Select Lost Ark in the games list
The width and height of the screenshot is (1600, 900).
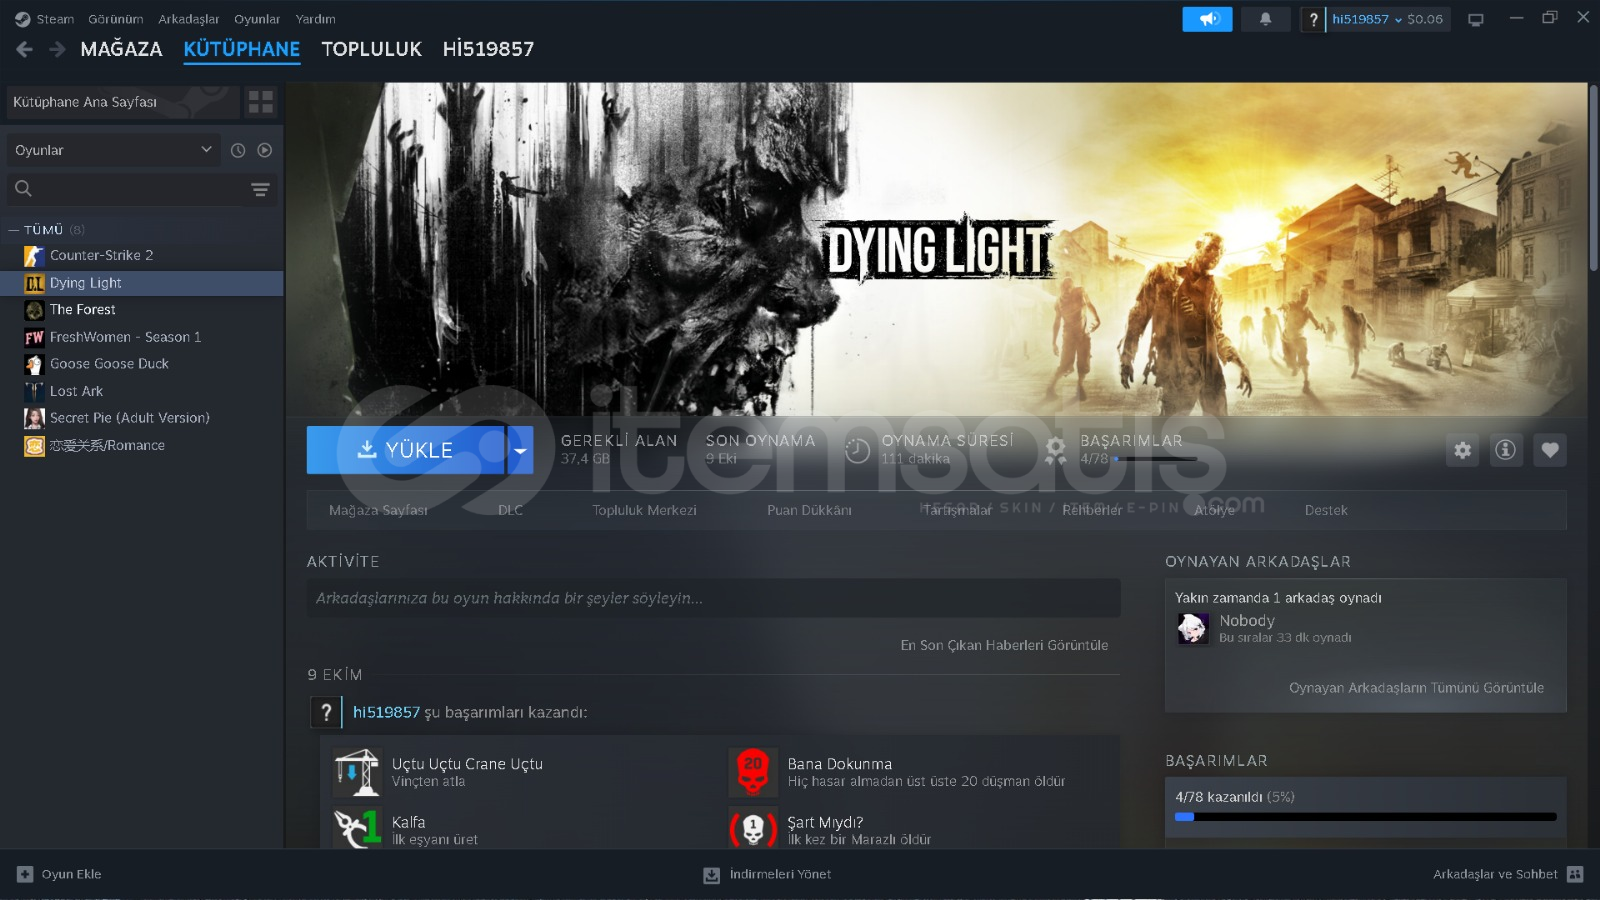point(76,391)
